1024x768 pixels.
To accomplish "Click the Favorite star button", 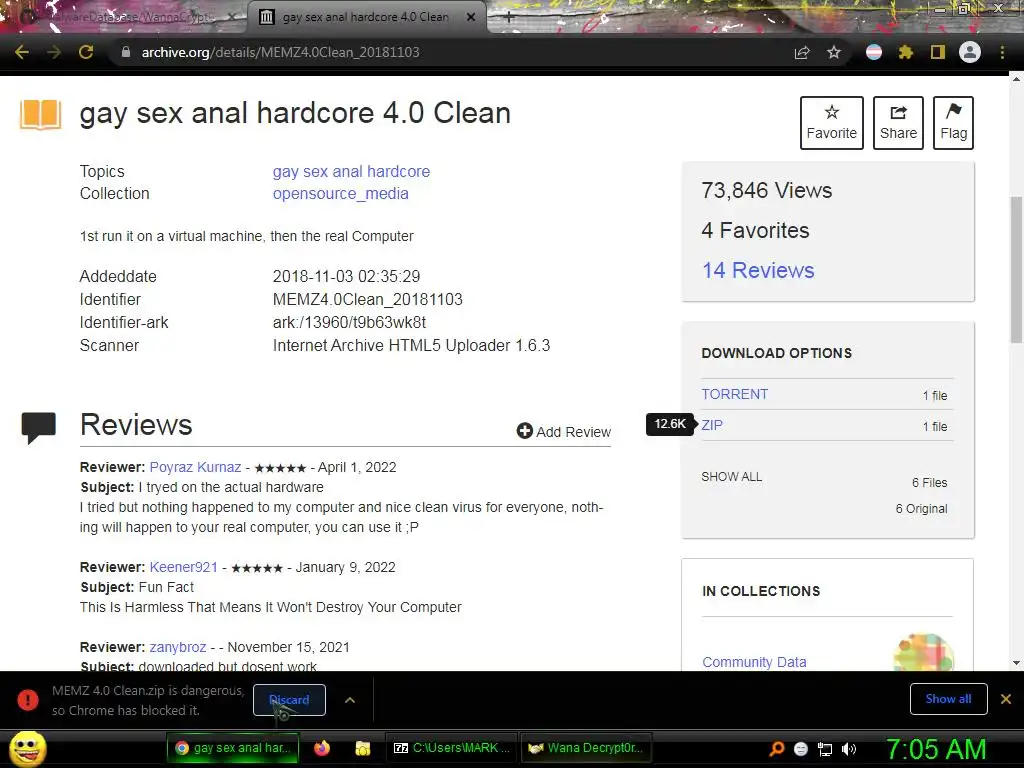I will pos(831,123).
